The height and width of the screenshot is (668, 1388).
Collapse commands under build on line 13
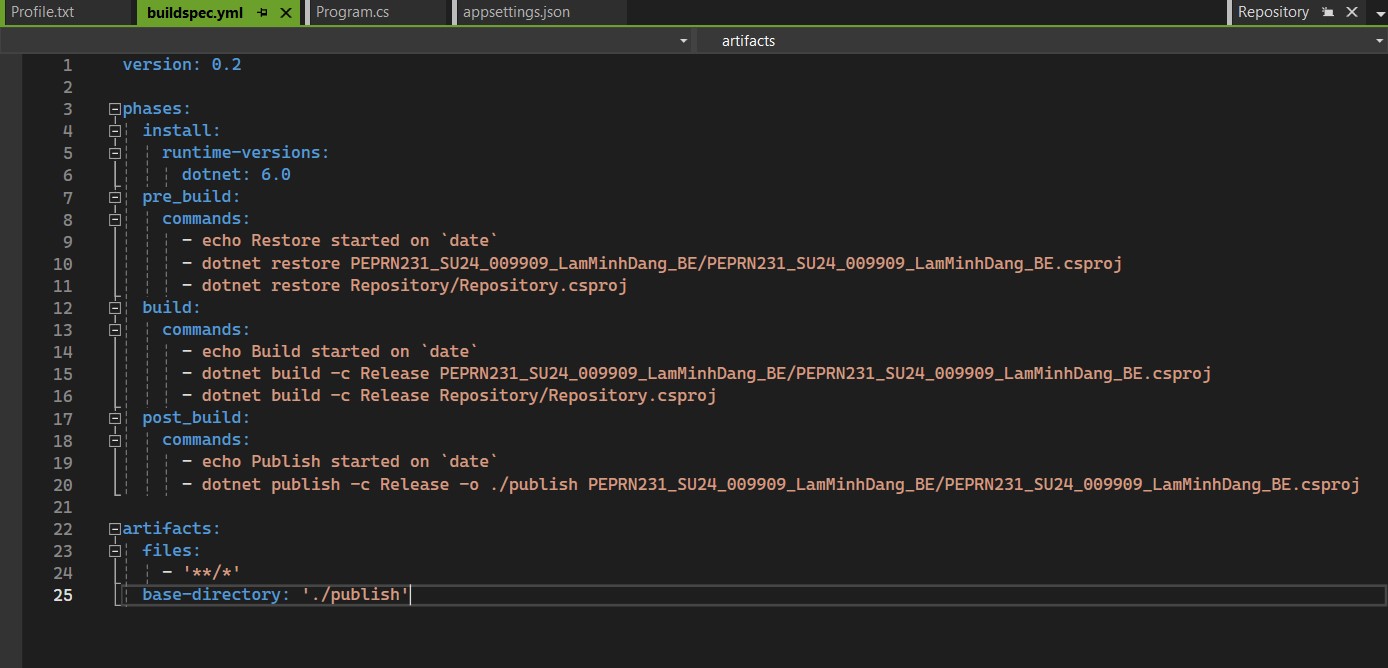(115, 330)
